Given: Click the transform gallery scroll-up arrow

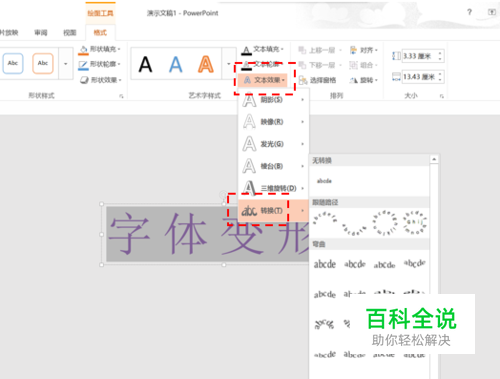Looking at the screenshot, I should [434, 159].
